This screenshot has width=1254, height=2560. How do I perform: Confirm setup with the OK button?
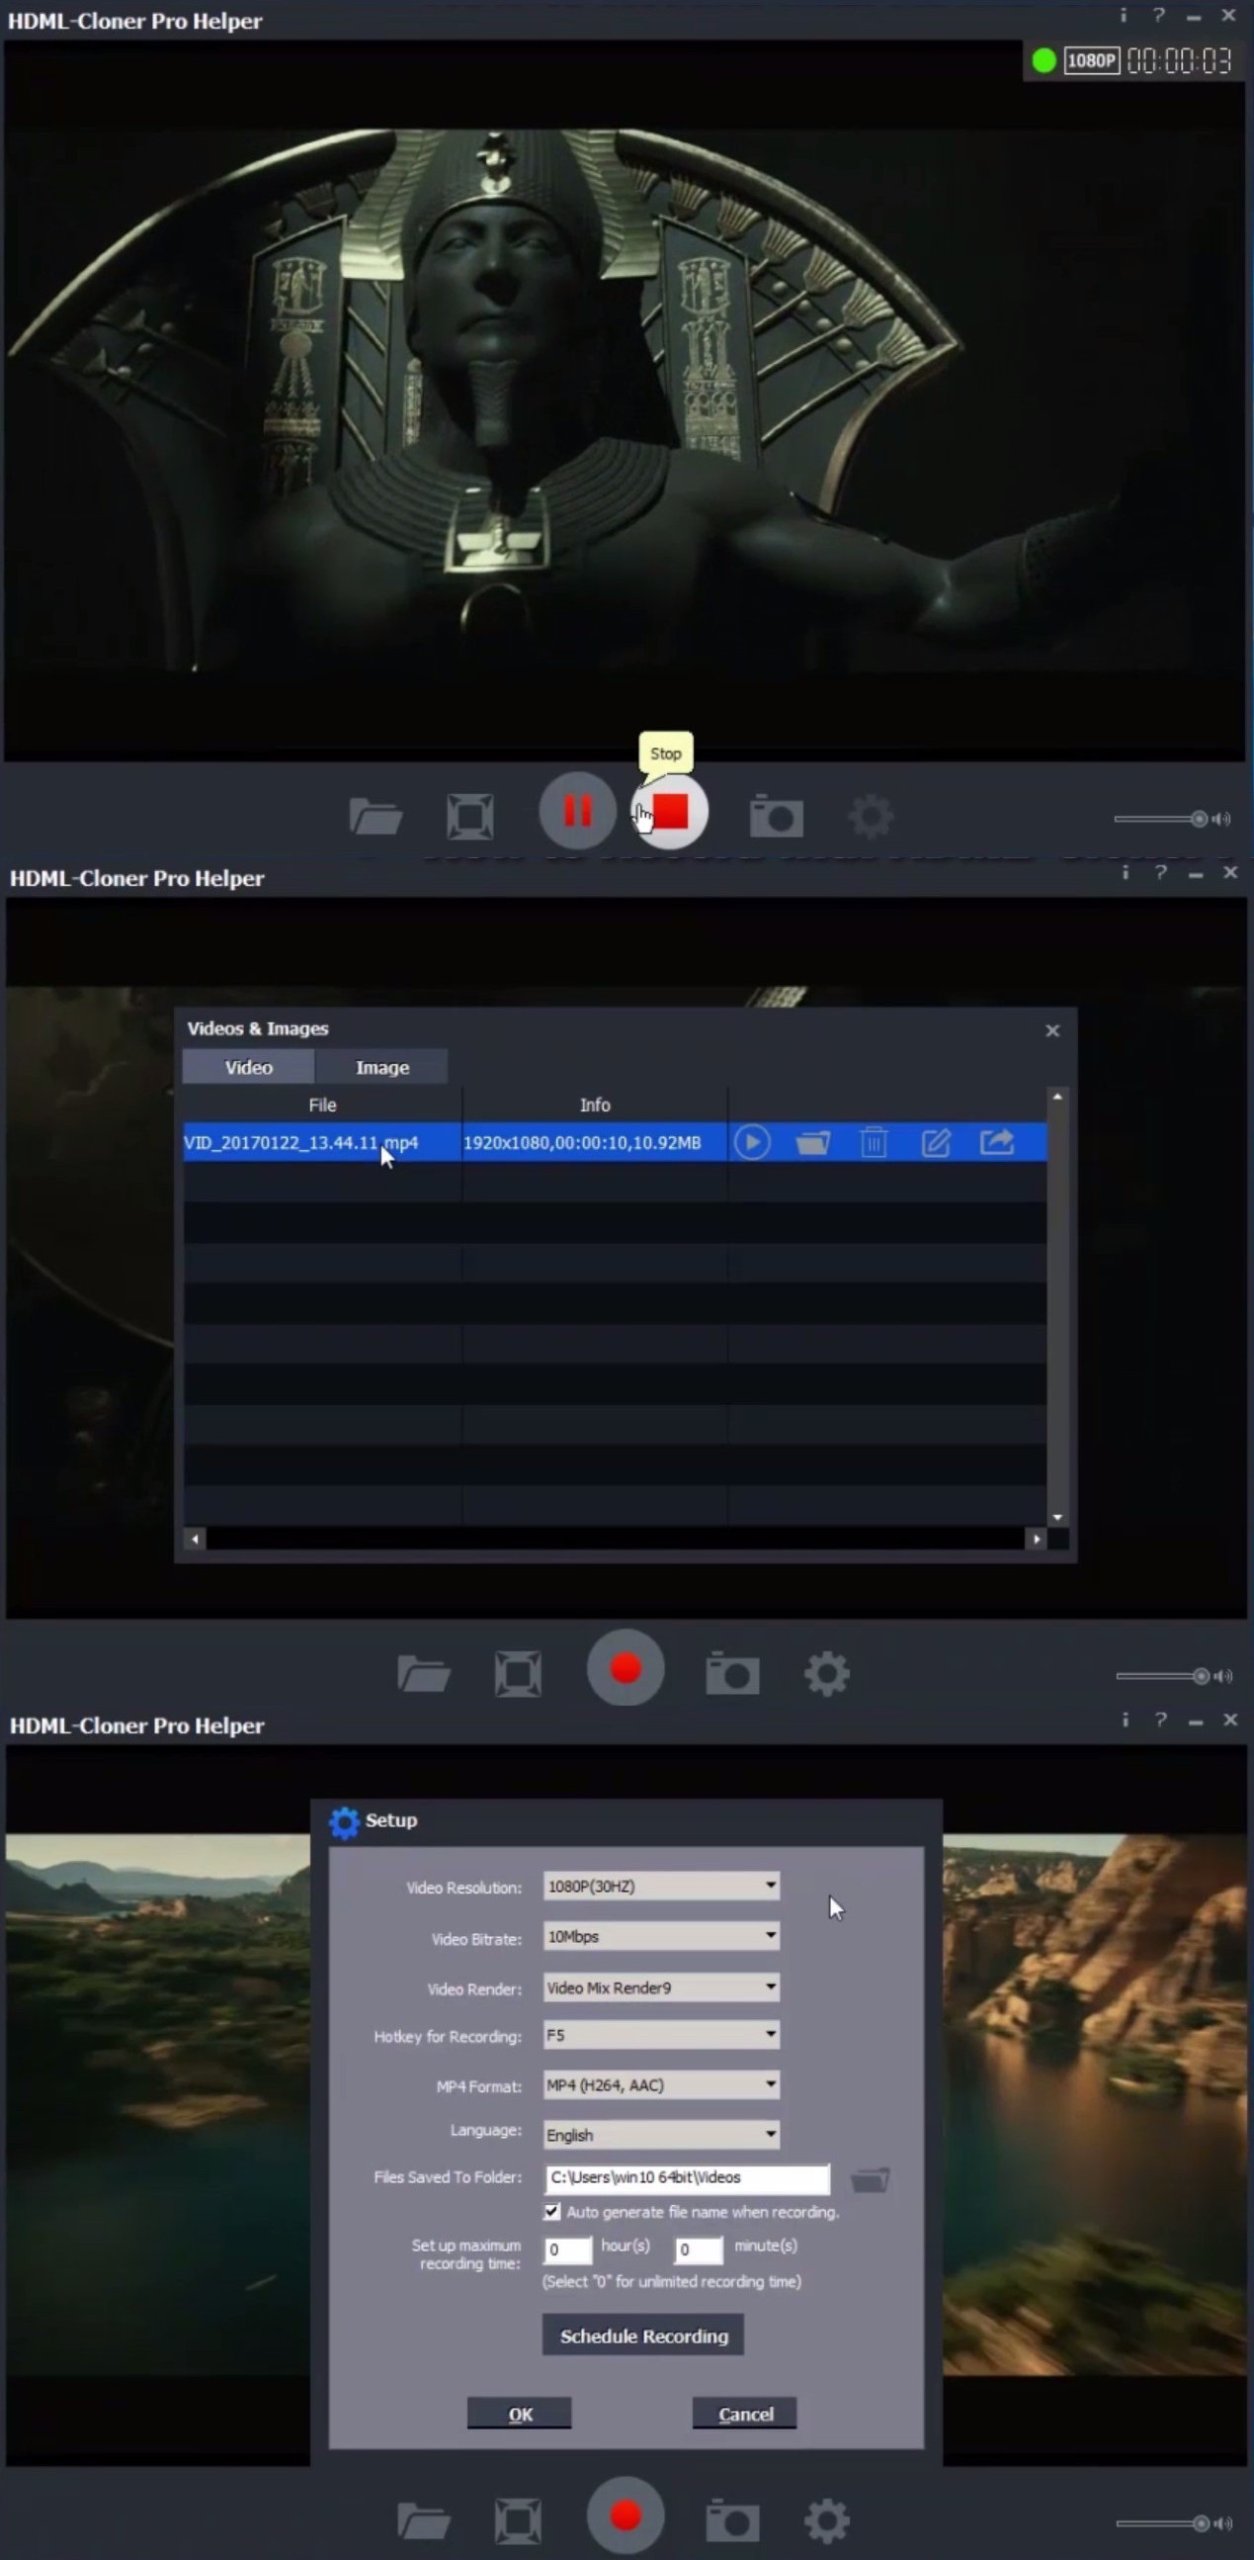tap(520, 2413)
